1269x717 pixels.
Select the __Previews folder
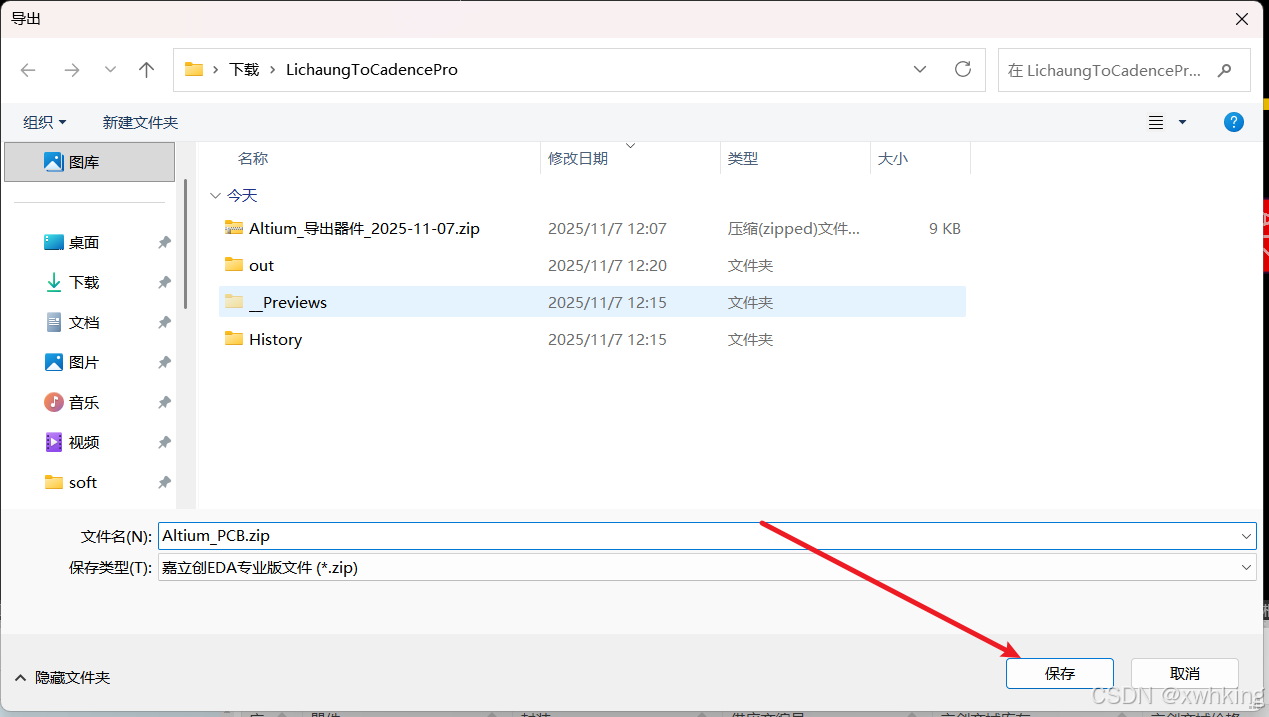pos(592,302)
